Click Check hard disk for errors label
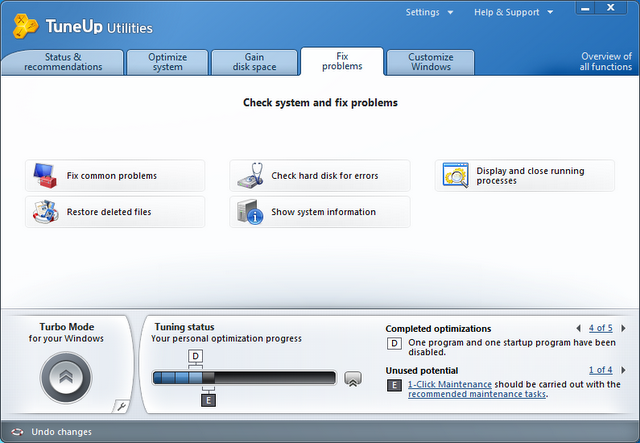The width and height of the screenshot is (640, 443). point(325,176)
